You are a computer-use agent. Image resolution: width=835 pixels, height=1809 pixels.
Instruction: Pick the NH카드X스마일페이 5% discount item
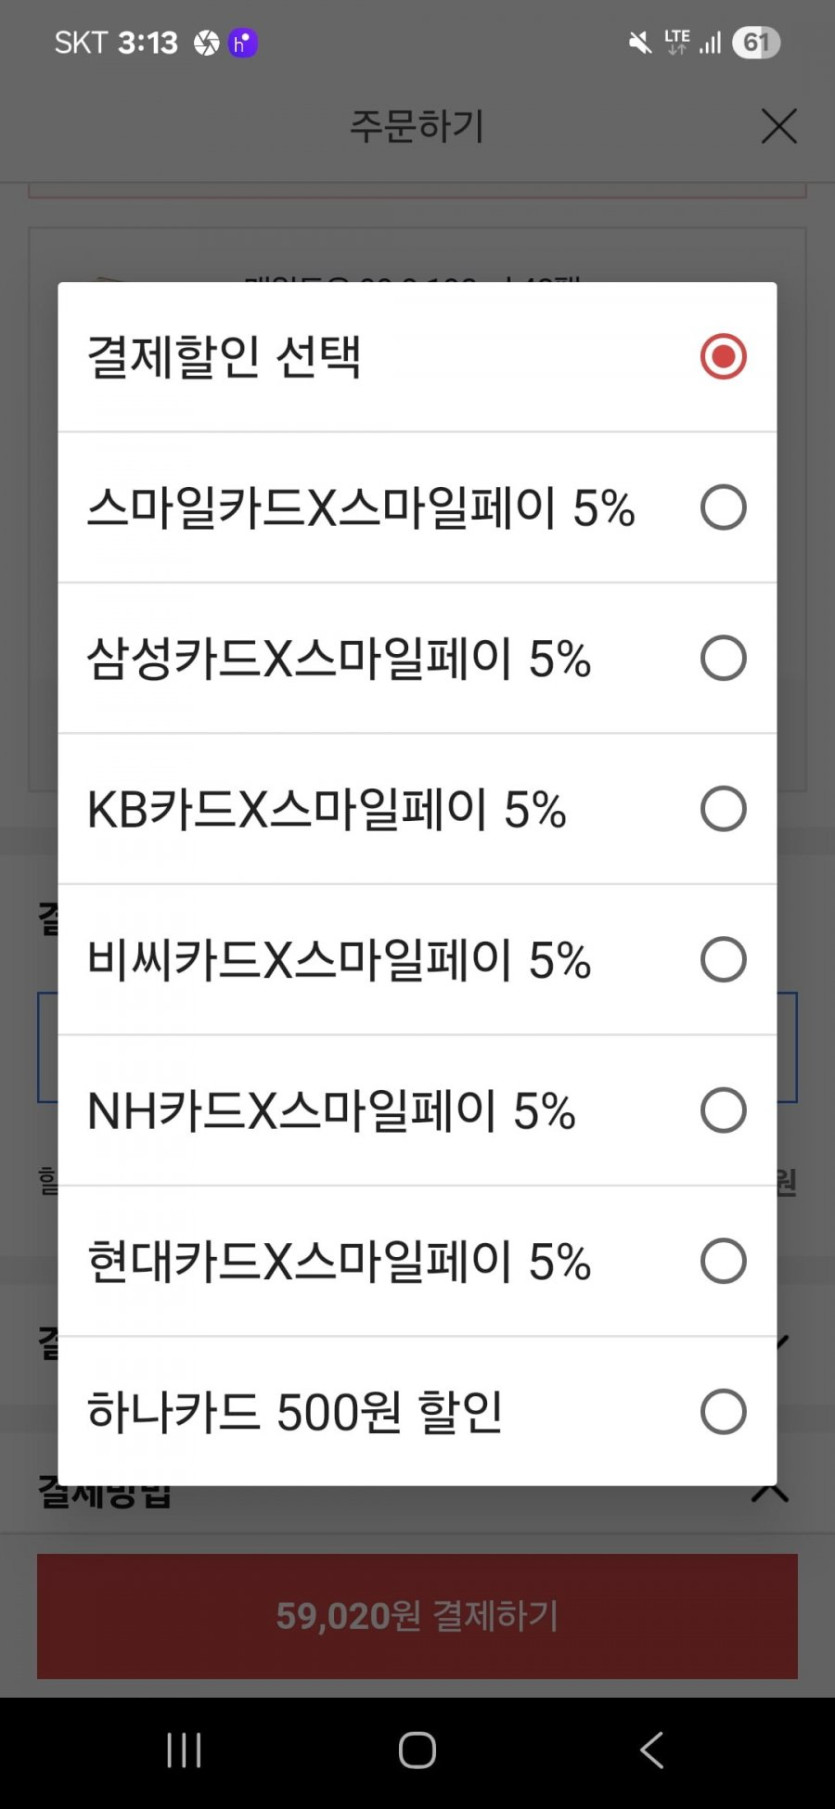(331, 1111)
